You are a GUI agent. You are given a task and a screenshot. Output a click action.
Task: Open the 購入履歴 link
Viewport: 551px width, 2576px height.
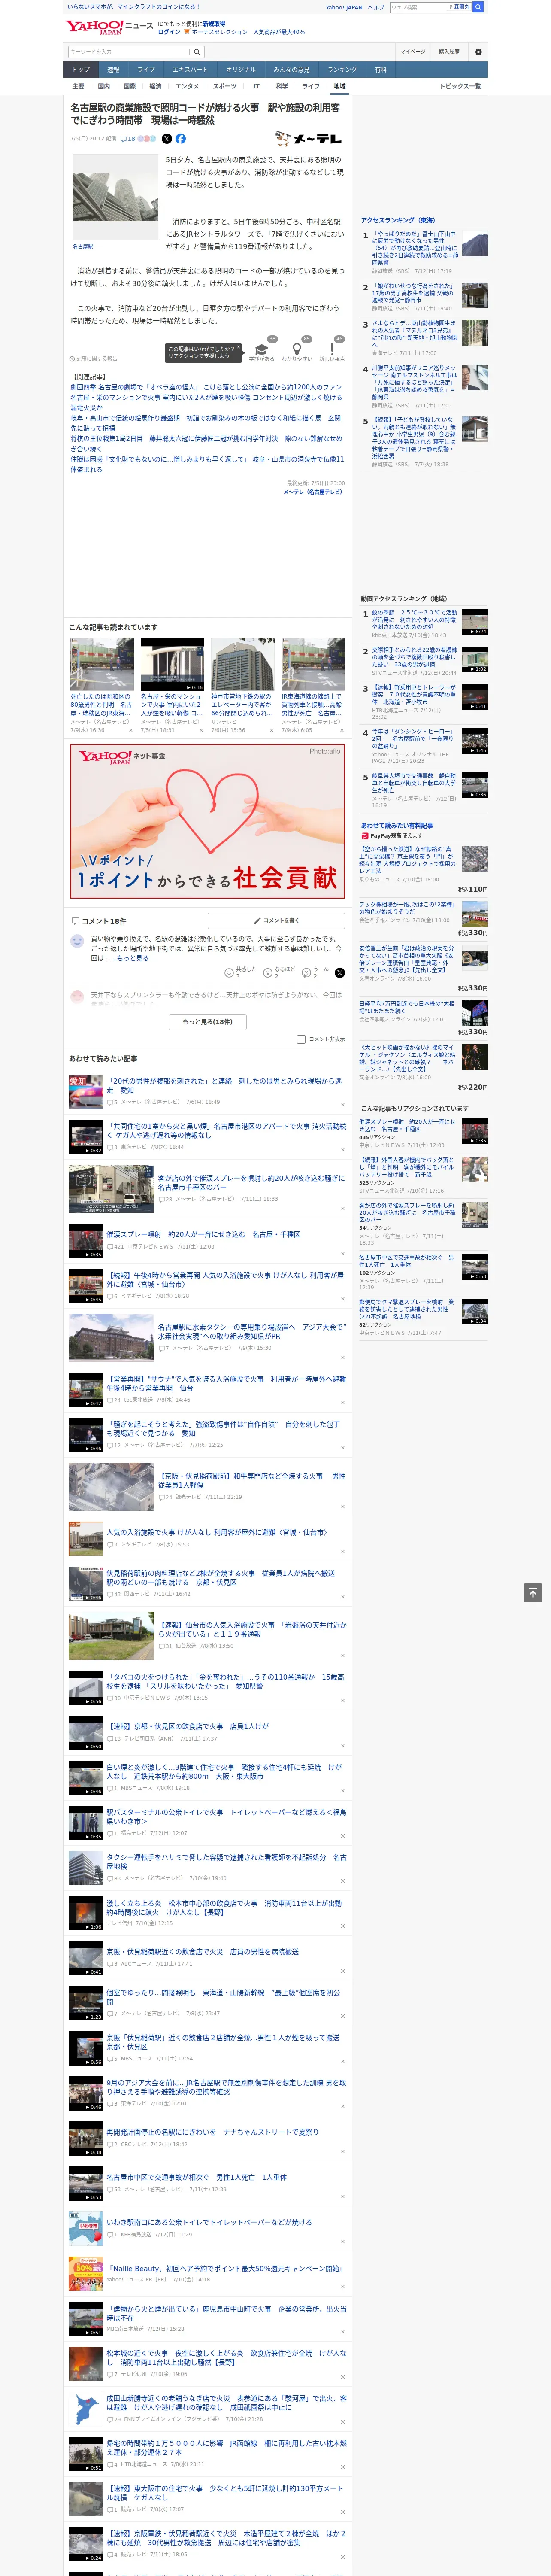pyautogui.click(x=449, y=52)
